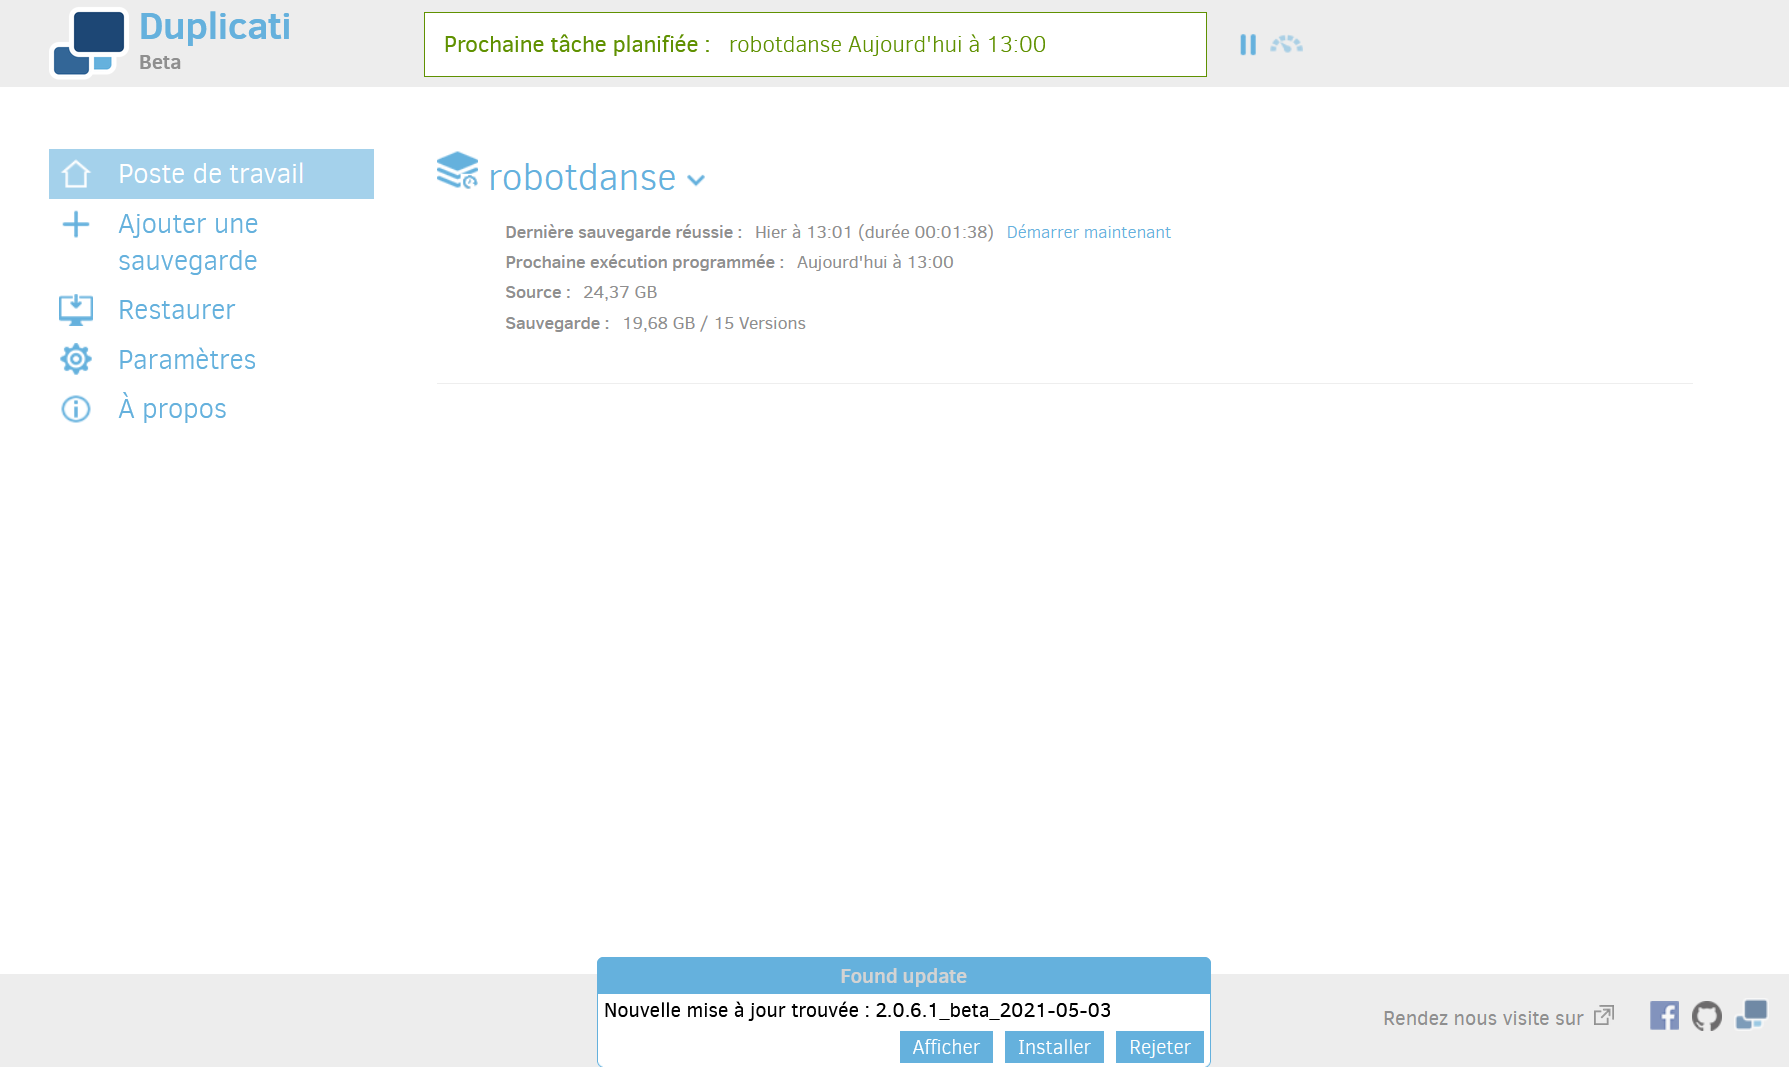Open the Restaurer menu item
Screen dimensions: 1789x1067
click(176, 310)
